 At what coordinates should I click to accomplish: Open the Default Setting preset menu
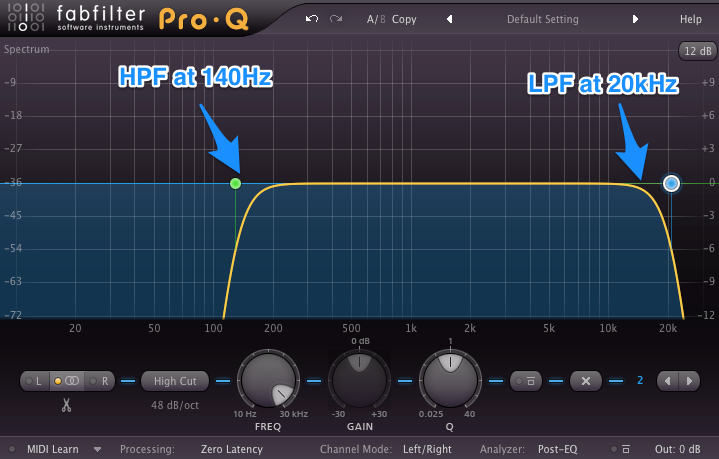click(542, 19)
